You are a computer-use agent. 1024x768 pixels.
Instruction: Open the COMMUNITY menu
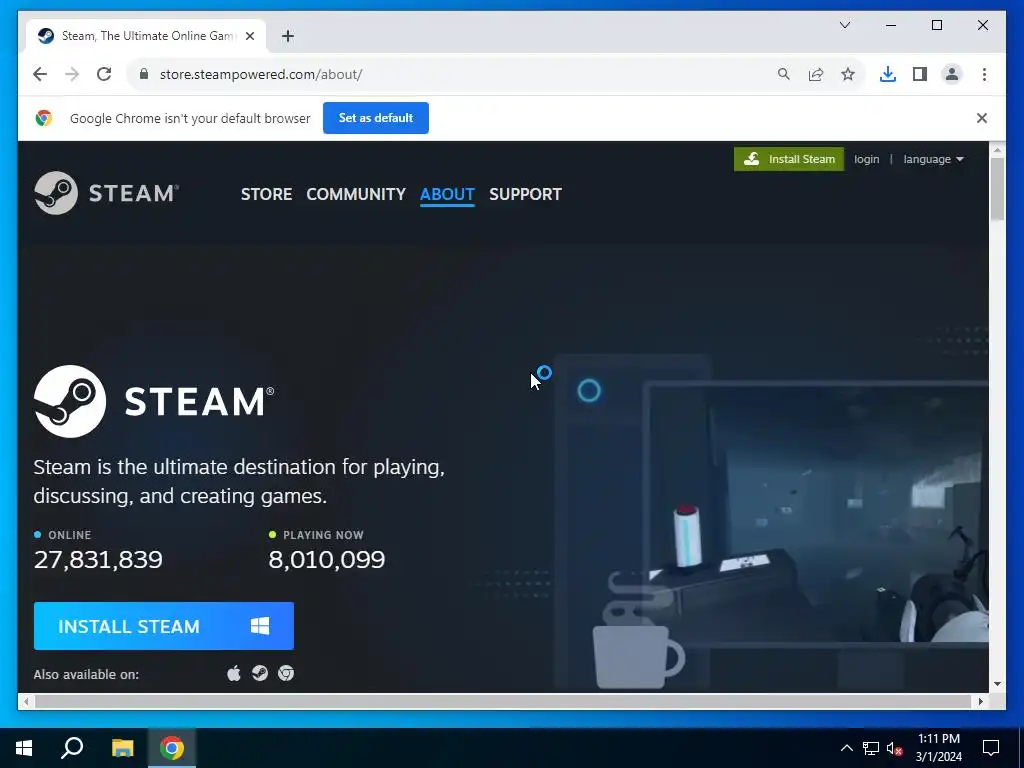[356, 194]
